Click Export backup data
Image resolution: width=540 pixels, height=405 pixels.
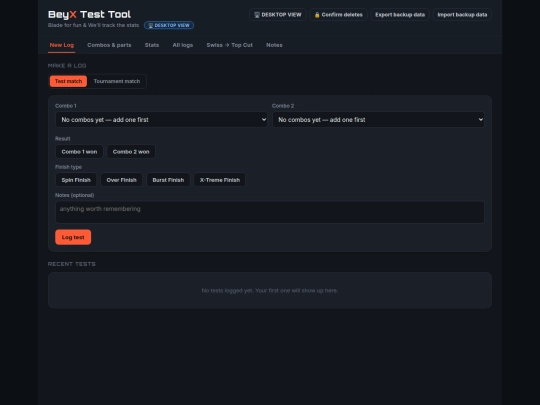pyautogui.click(x=400, y=15)
